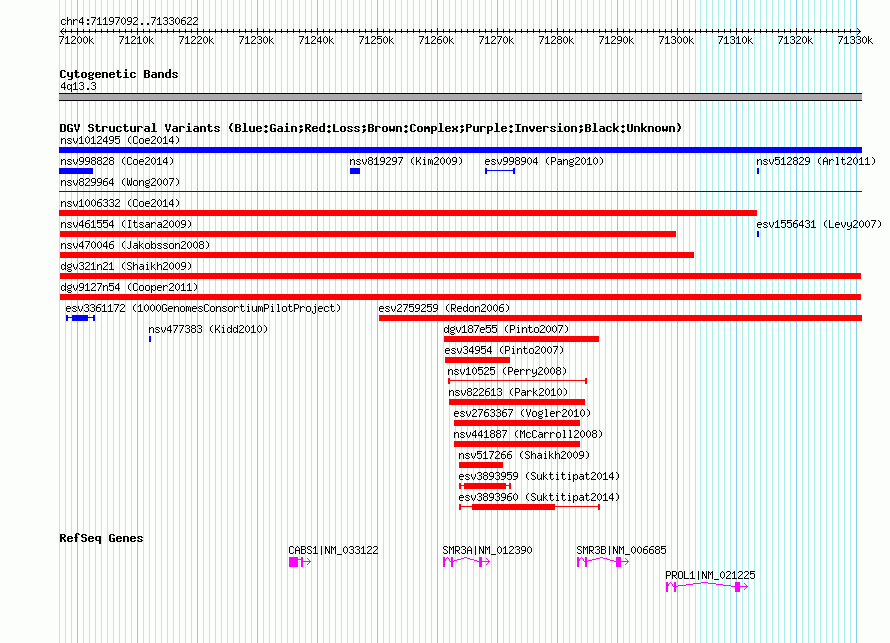Screen dimensions: 890x643
Task: Select nsv829964 (Wong2007) variant label
Action: coord(120,182)
